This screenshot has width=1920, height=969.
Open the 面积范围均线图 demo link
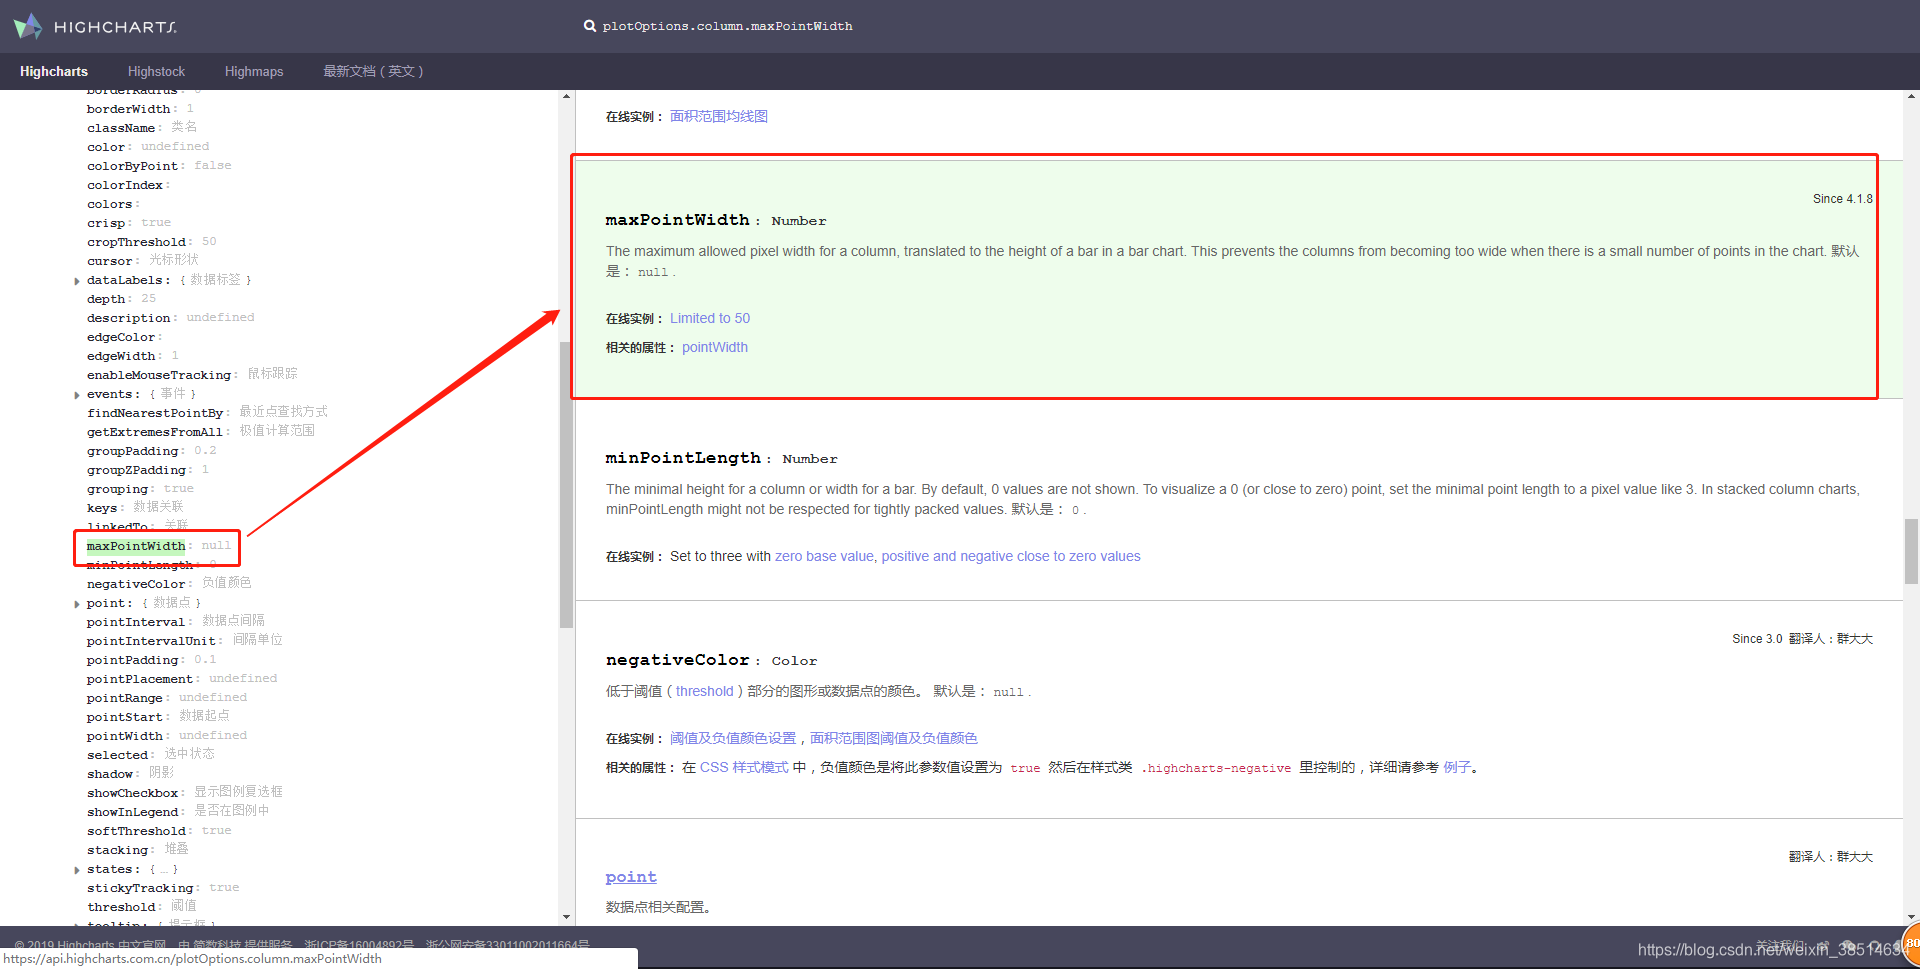coord(719,116)
